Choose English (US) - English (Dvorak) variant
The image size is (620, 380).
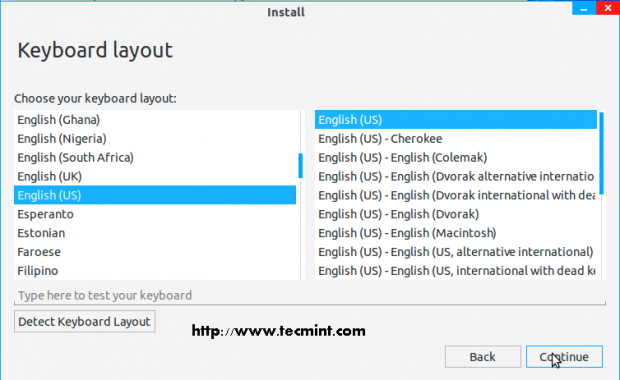(456, 214)
